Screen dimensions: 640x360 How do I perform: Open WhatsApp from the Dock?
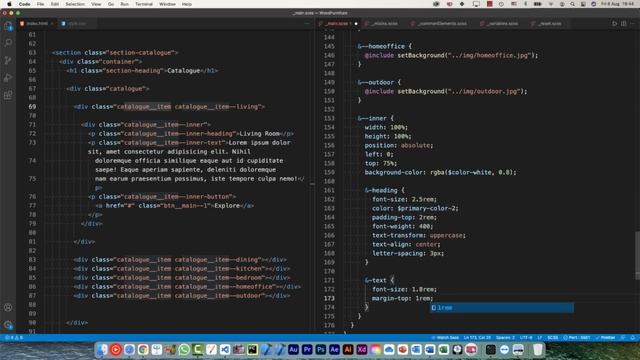184,349
